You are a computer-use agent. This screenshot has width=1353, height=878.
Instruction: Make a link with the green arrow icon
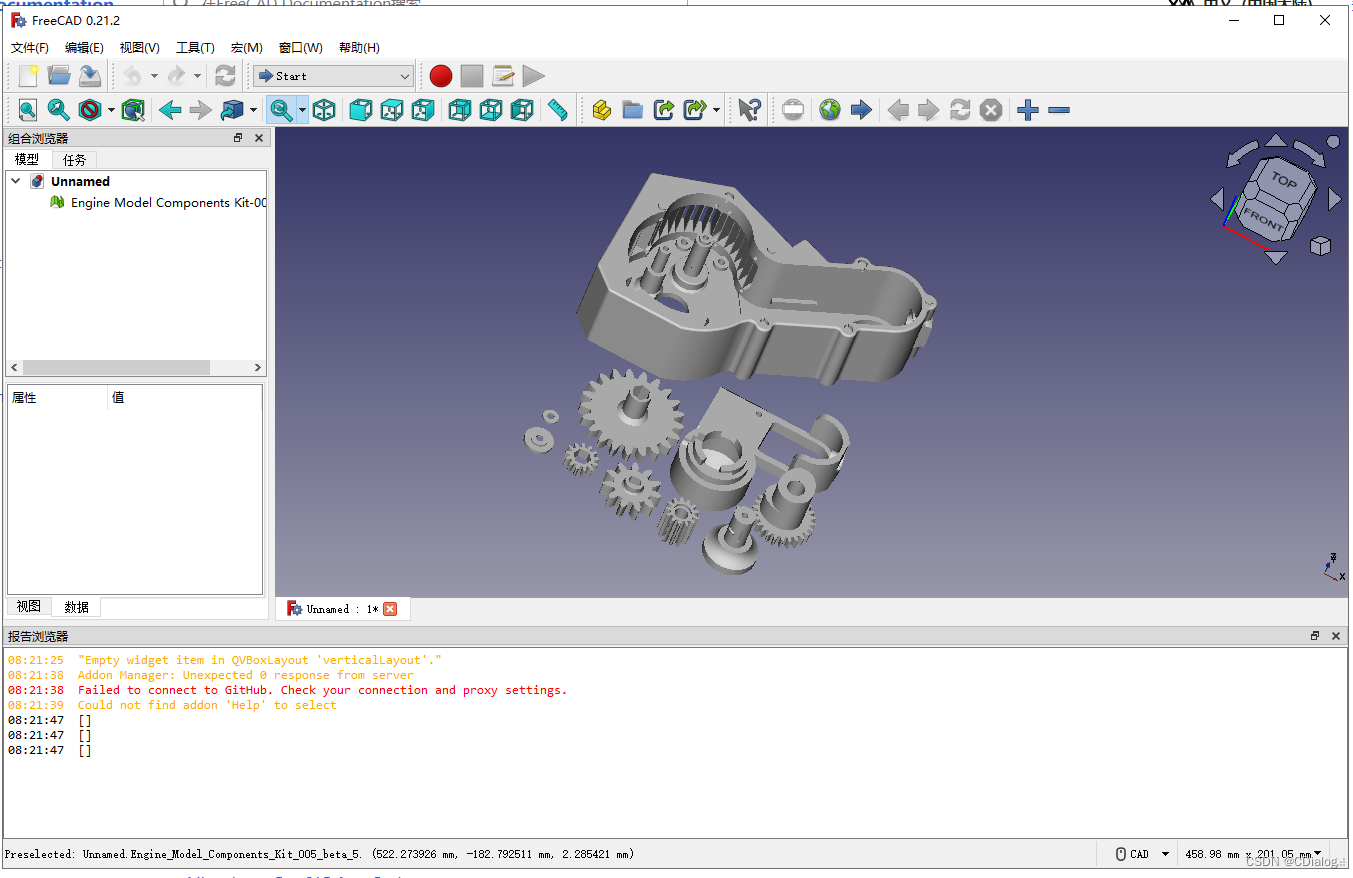click(664, 110)
